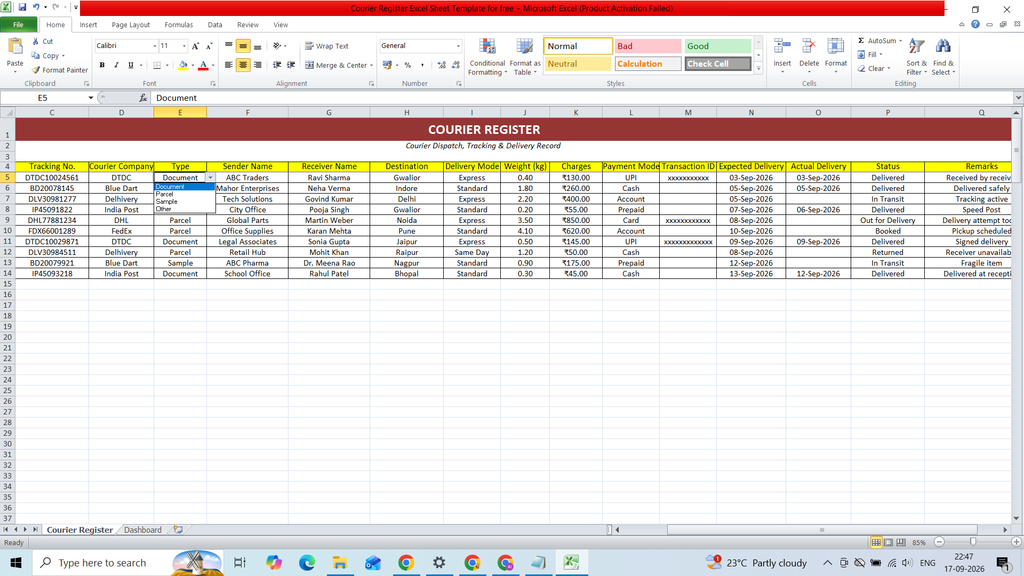Toggle Bold formatting
Image resolution: width=1024 pixels, height=576 pixels.
click(102, 65)
